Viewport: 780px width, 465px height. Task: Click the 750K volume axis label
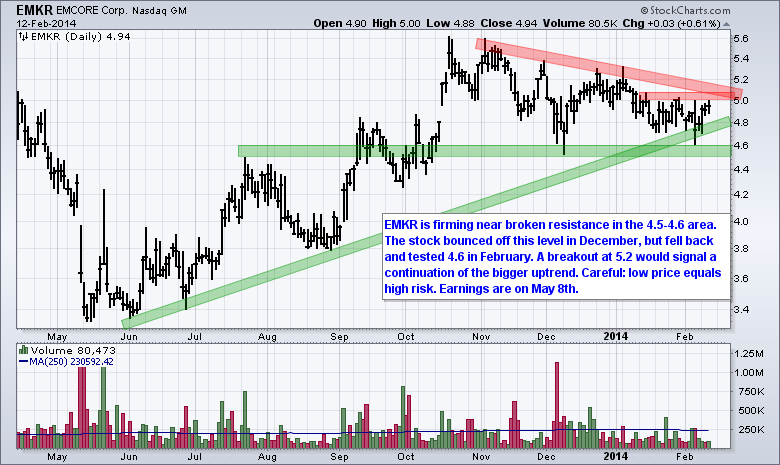(749, 391)
